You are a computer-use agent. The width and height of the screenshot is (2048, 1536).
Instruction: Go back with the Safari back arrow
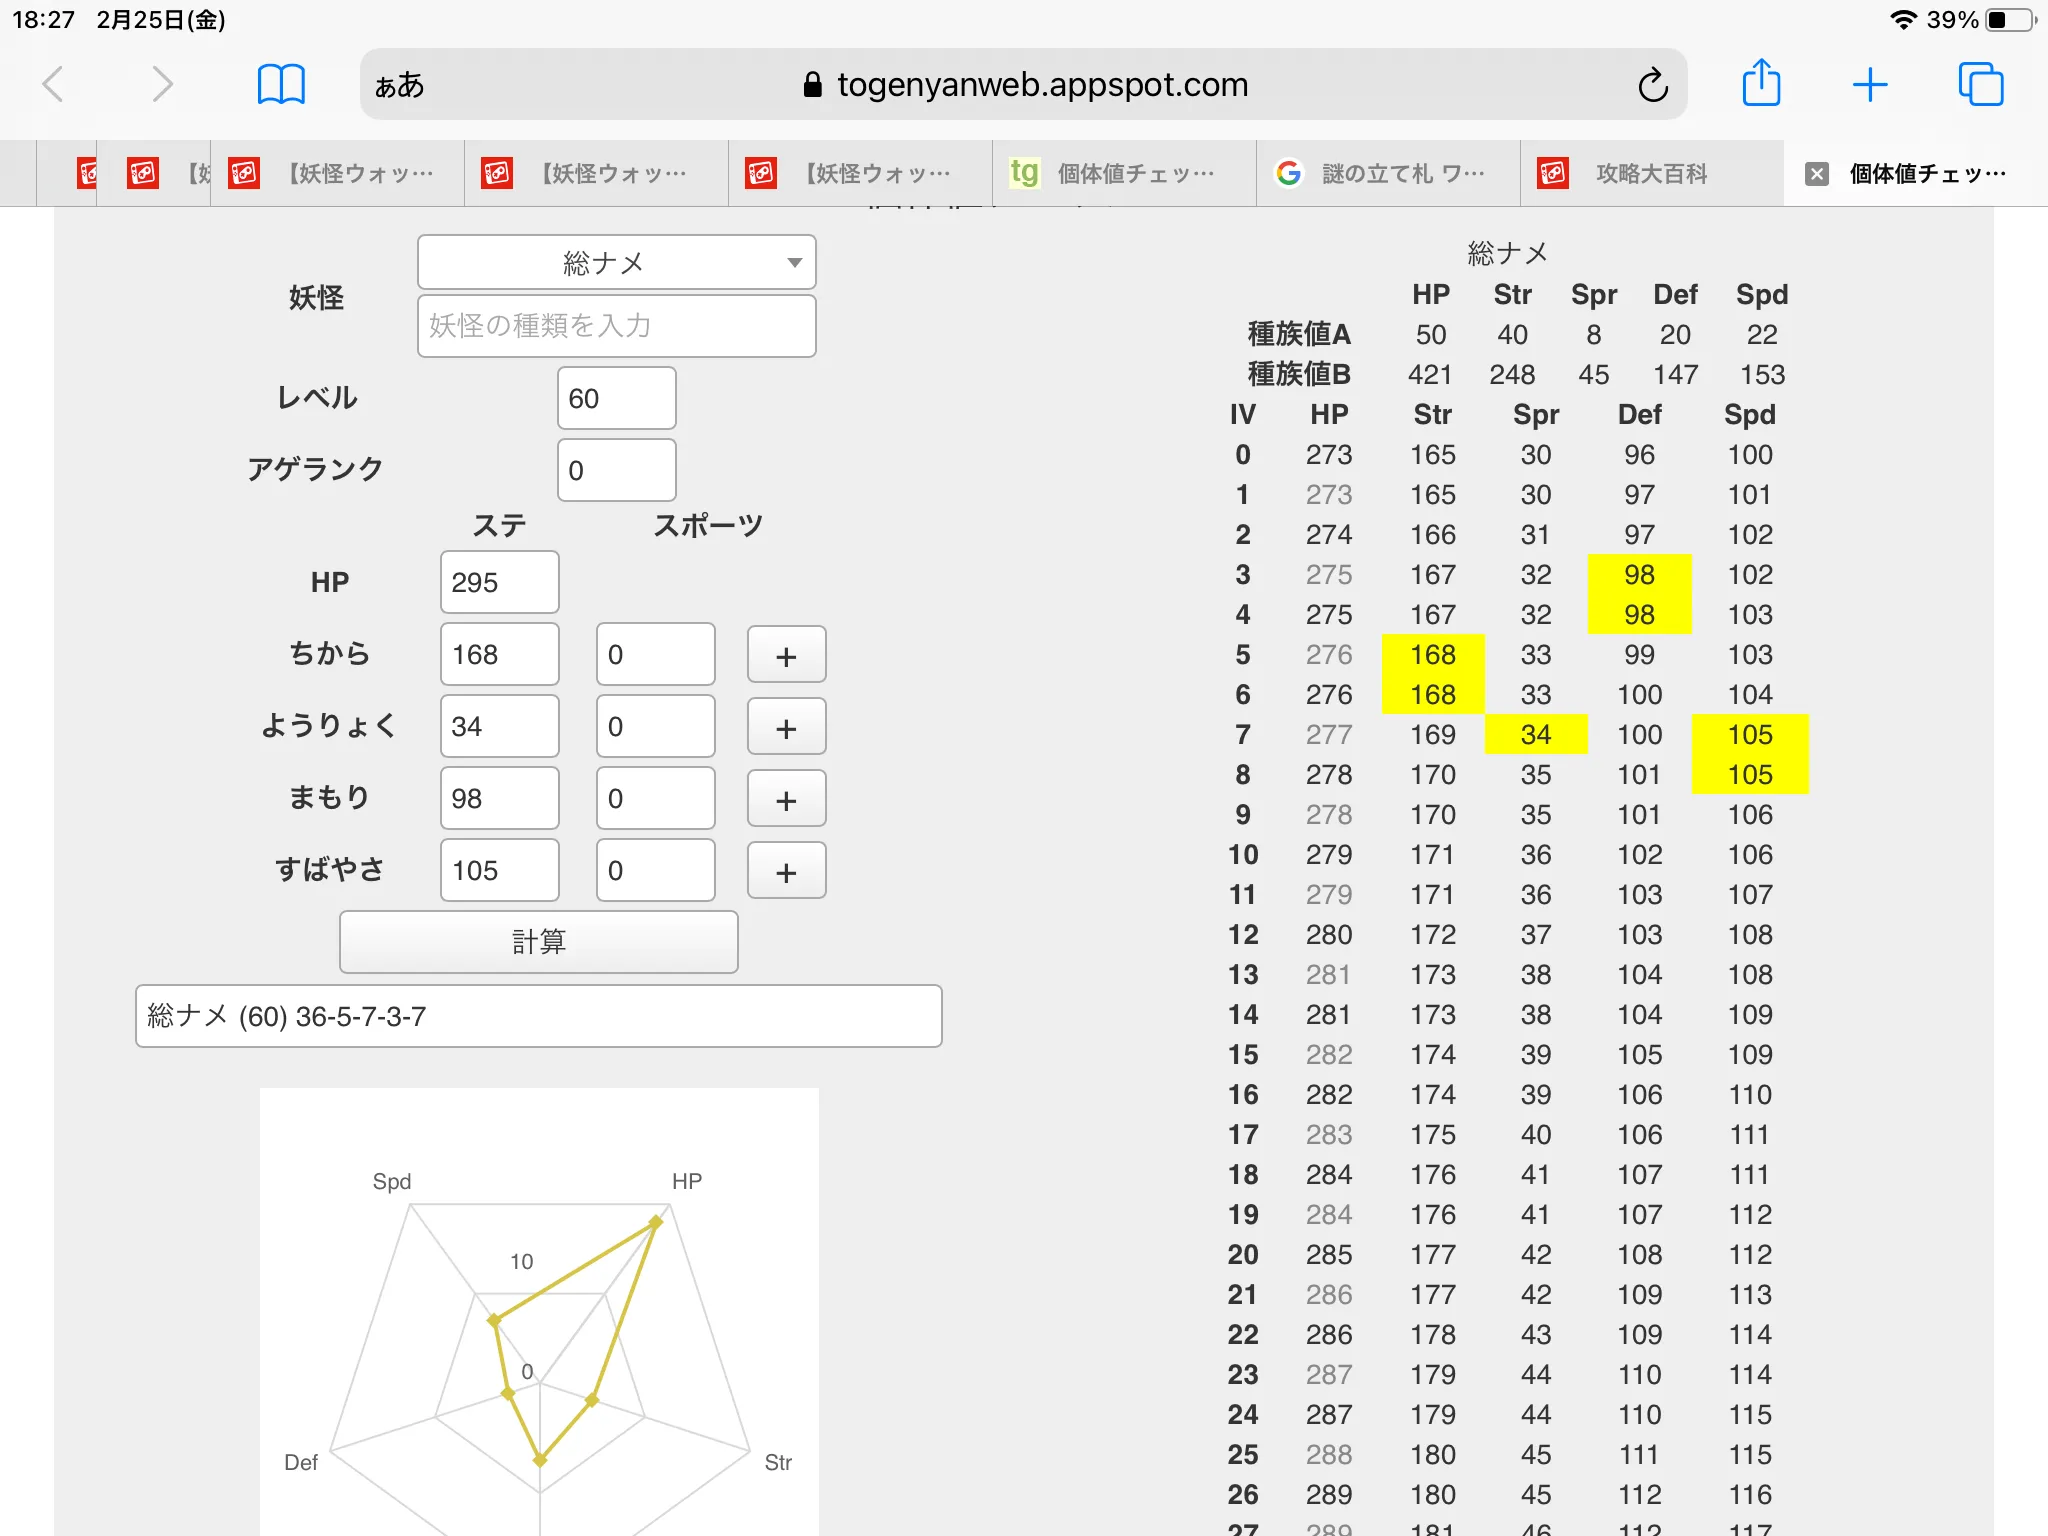[x=54, y=85]
